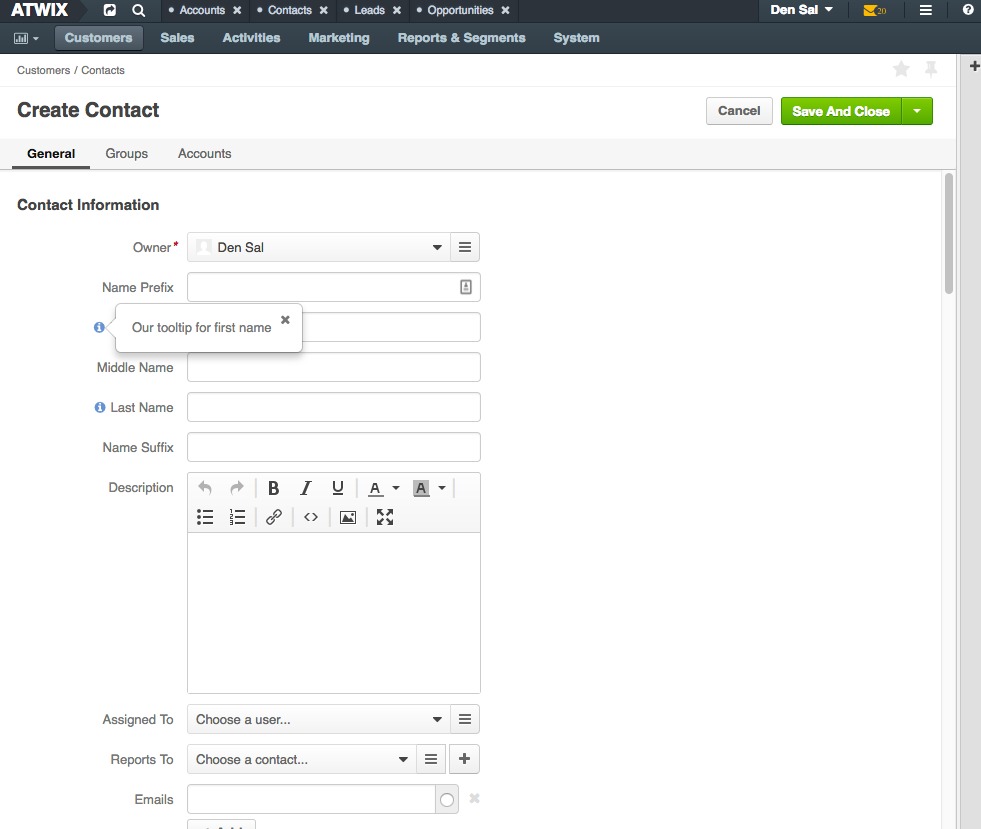Redo in the Description editor
Screen dimensions: 981x829
[x=236, y=487]
